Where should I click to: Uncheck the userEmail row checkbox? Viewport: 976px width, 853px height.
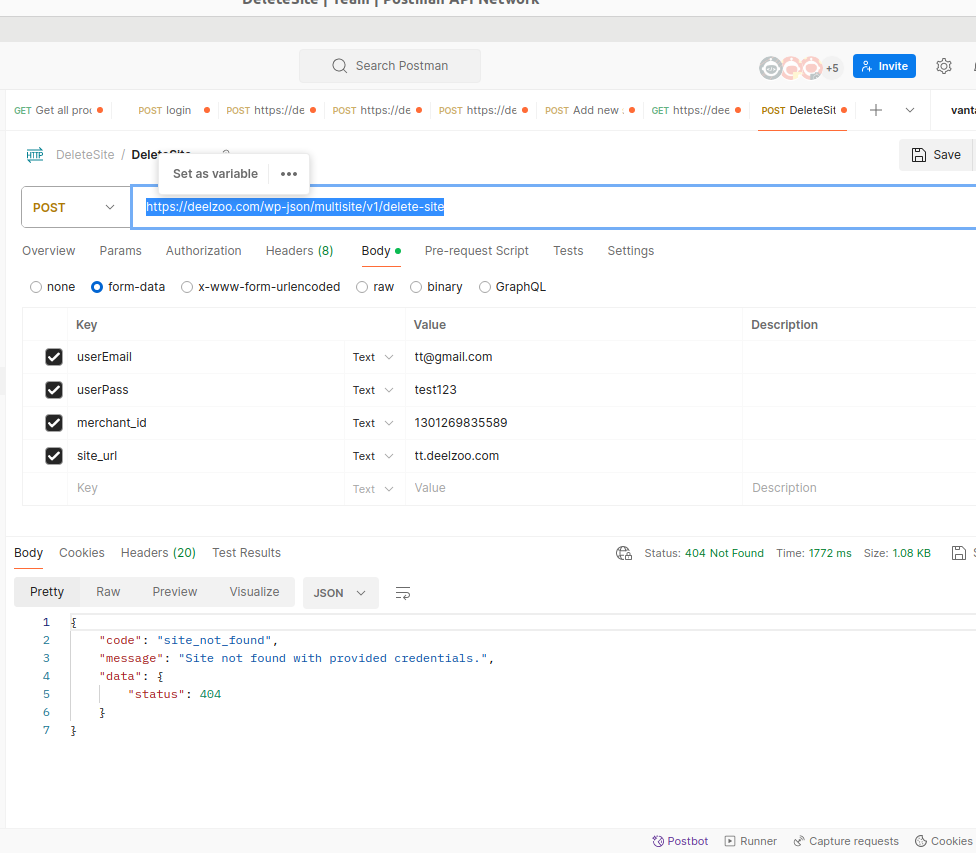click(54, 357)
